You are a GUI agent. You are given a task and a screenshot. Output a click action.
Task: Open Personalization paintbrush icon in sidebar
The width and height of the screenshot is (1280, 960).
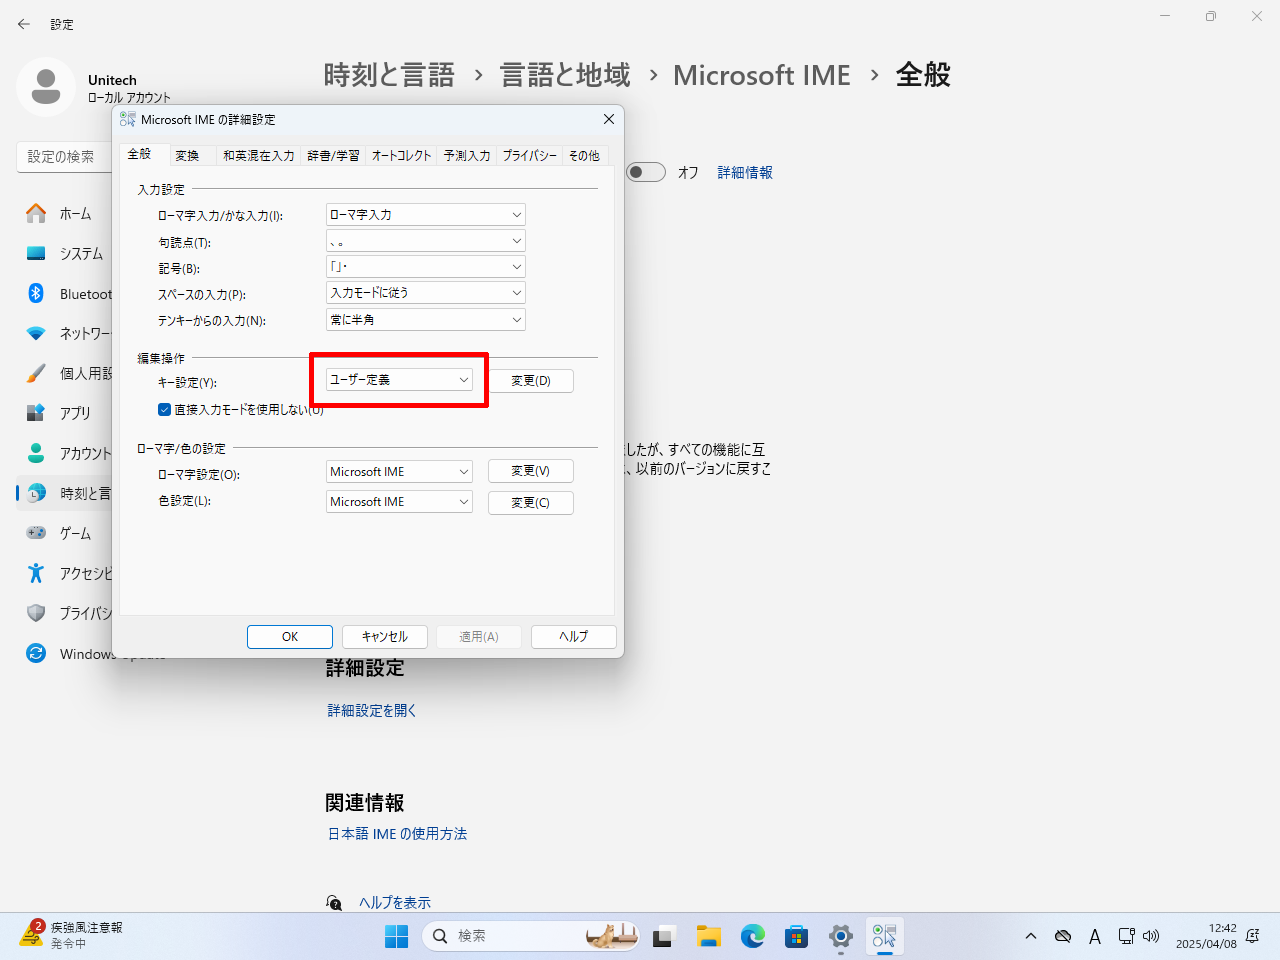click(36, 373)
